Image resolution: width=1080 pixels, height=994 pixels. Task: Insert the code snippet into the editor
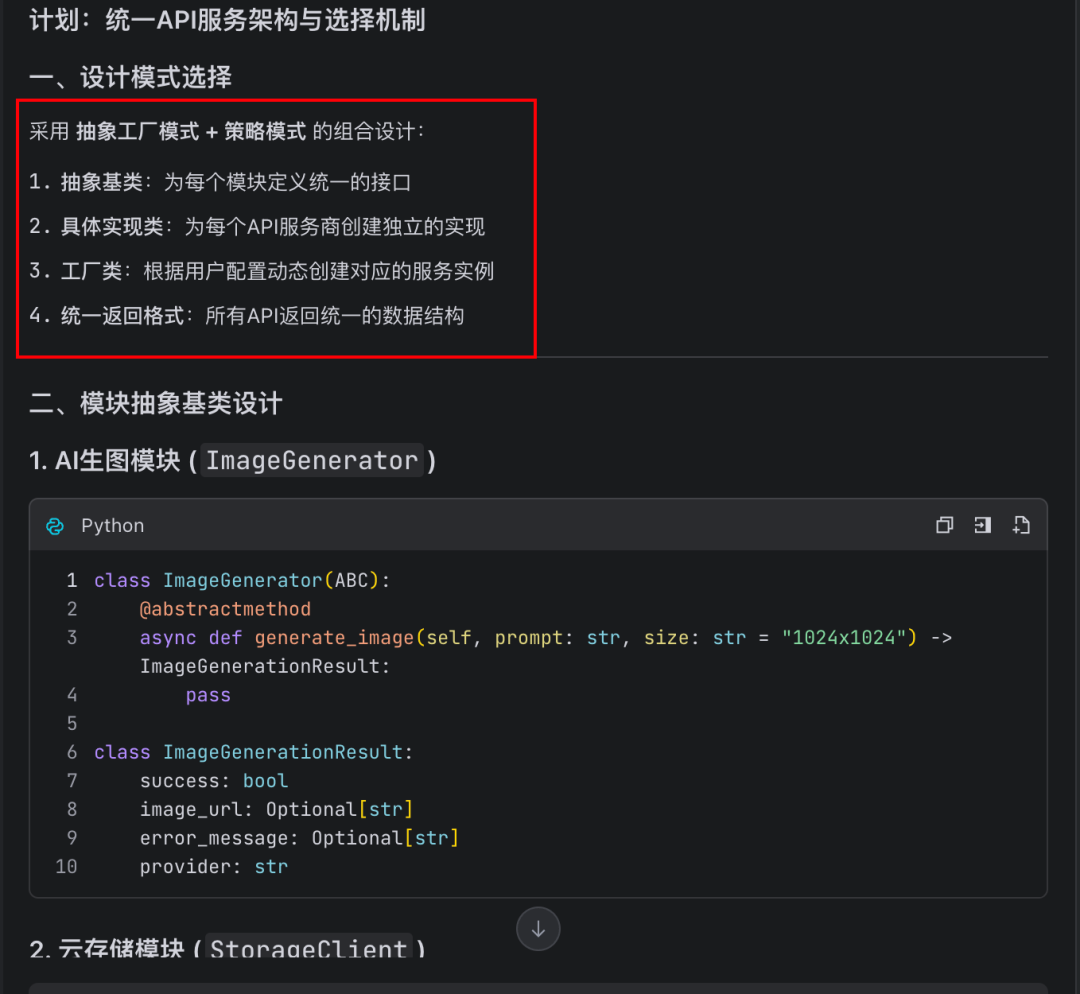click(982, 525)
